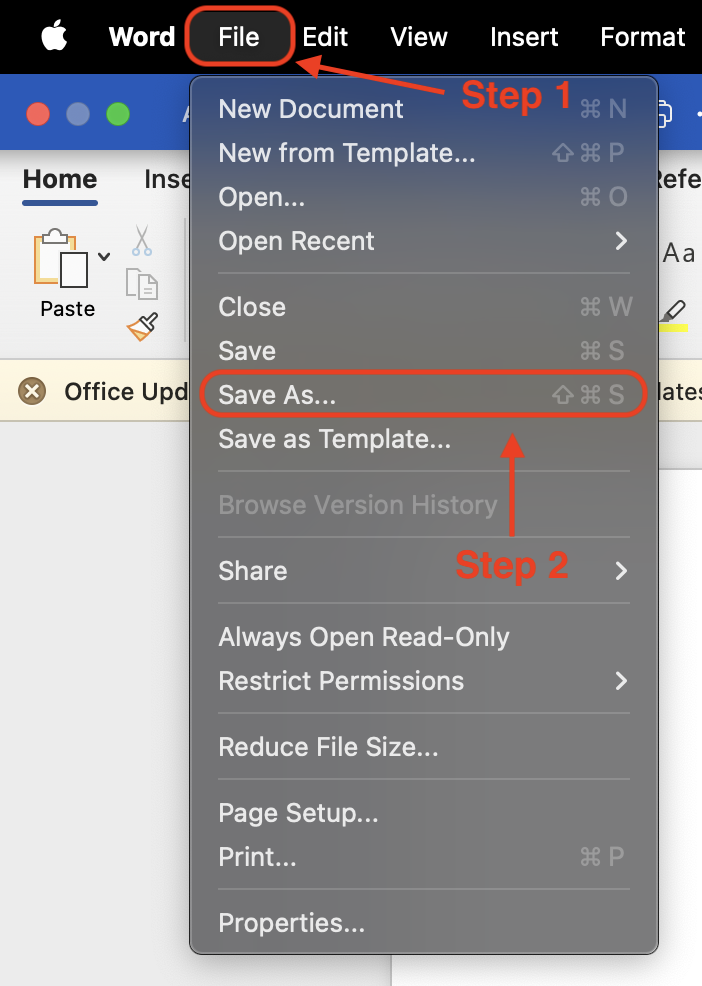Choose Print... in the File menu
The height and width of the screenshot is (986, 702).
pyautogui.click(x=258, y=857)
